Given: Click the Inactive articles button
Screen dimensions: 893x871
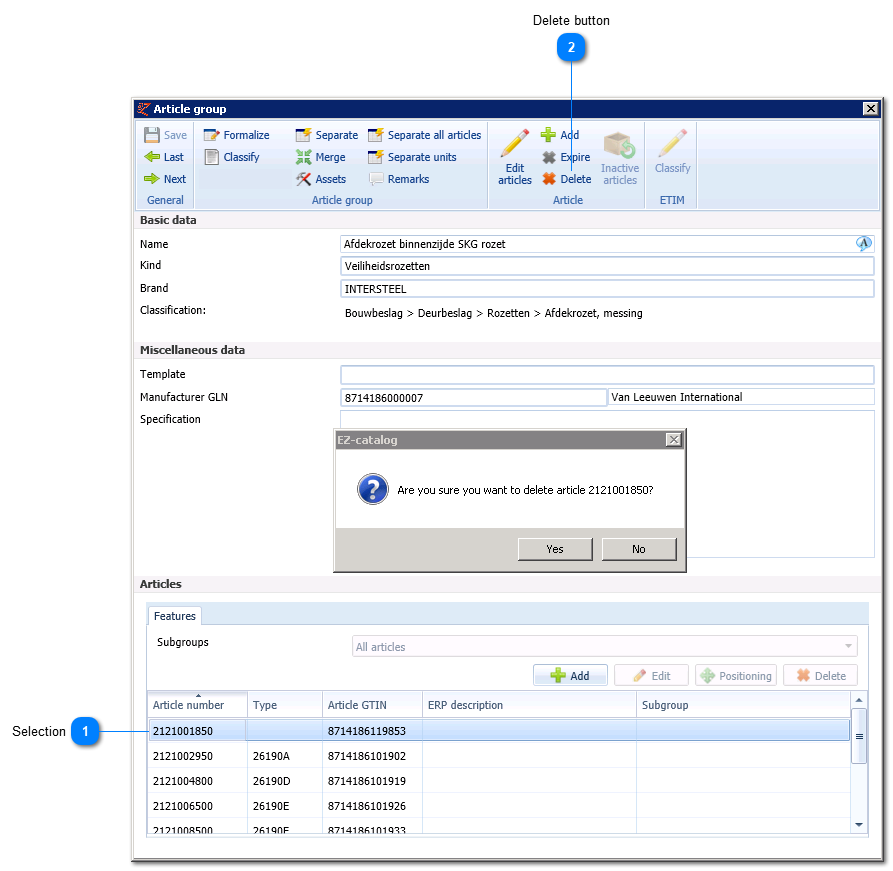Looking at the screenshot, I should (620, 158).
